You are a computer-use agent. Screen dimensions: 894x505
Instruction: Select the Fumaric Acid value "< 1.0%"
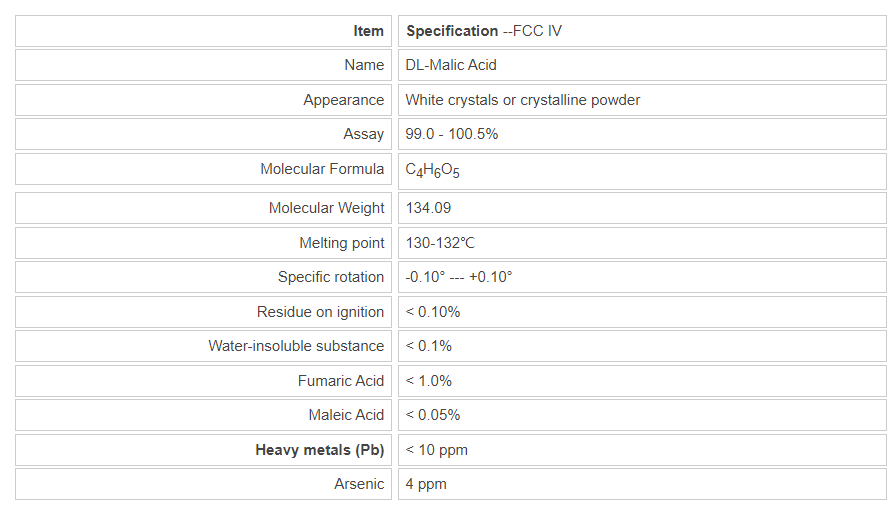tap(429, 381)
